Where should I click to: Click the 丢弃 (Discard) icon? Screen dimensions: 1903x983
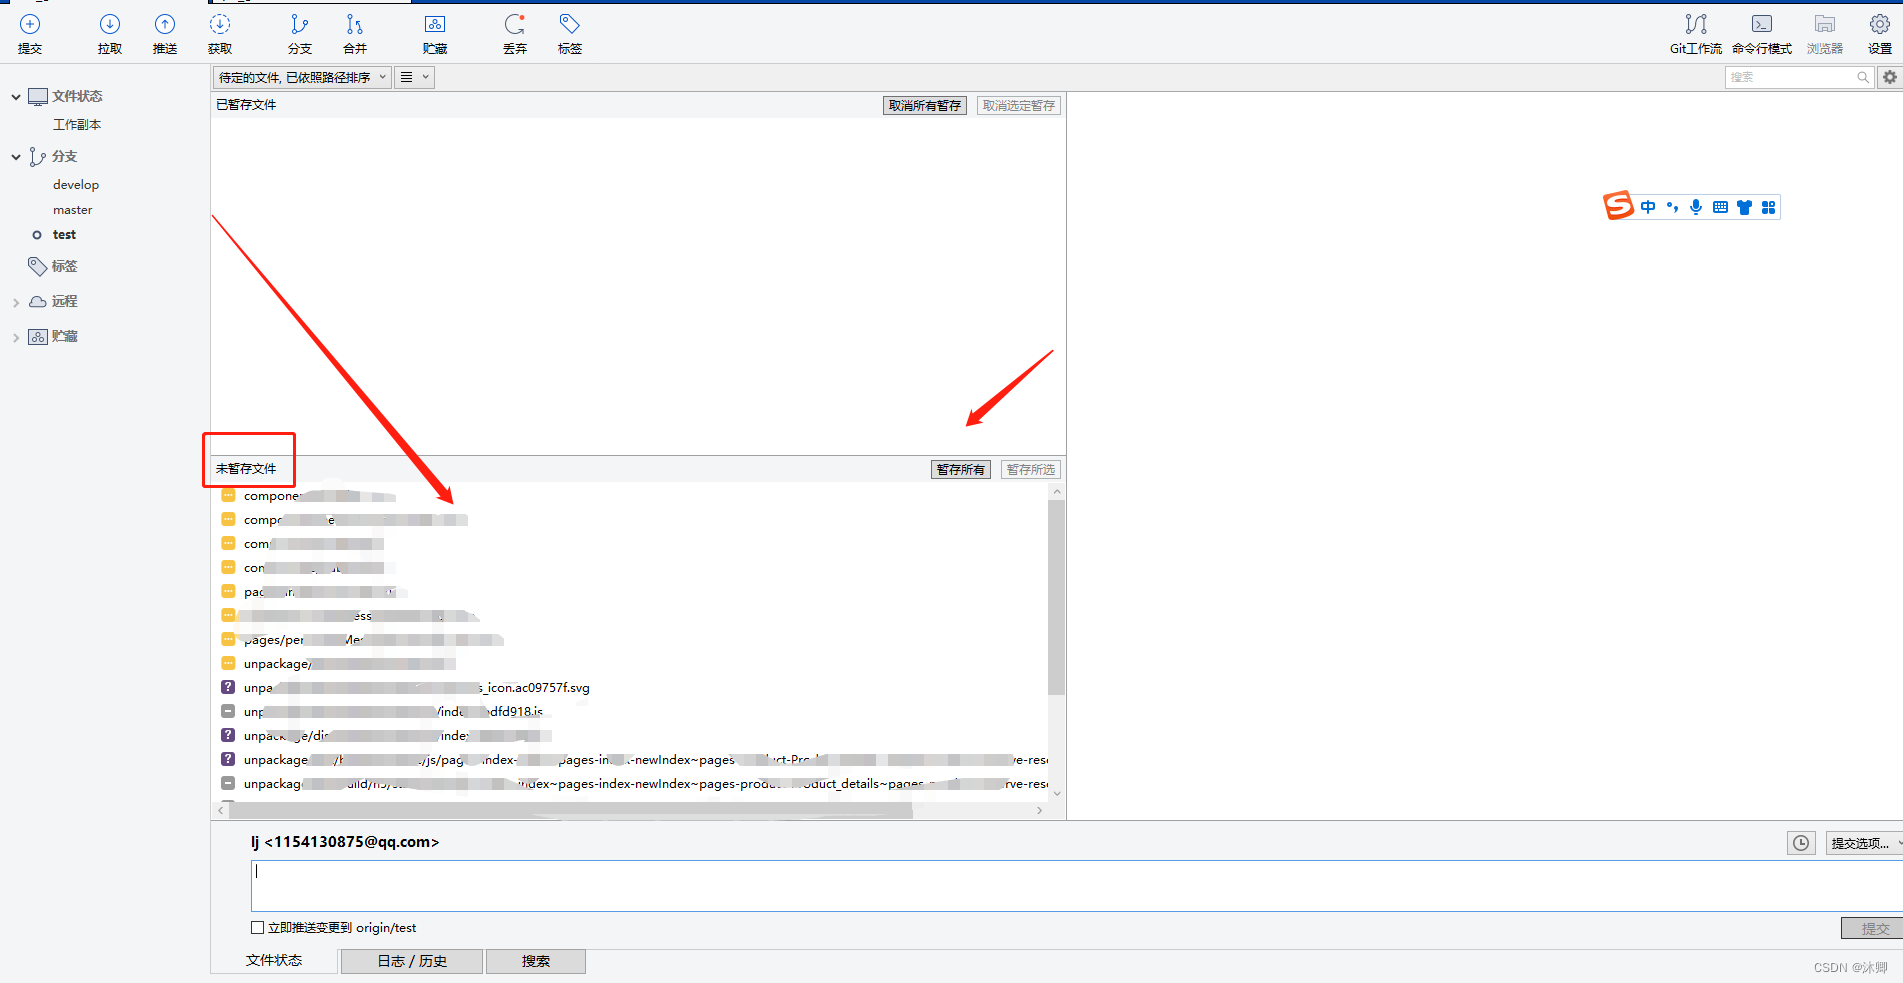(x=514, y=33)
